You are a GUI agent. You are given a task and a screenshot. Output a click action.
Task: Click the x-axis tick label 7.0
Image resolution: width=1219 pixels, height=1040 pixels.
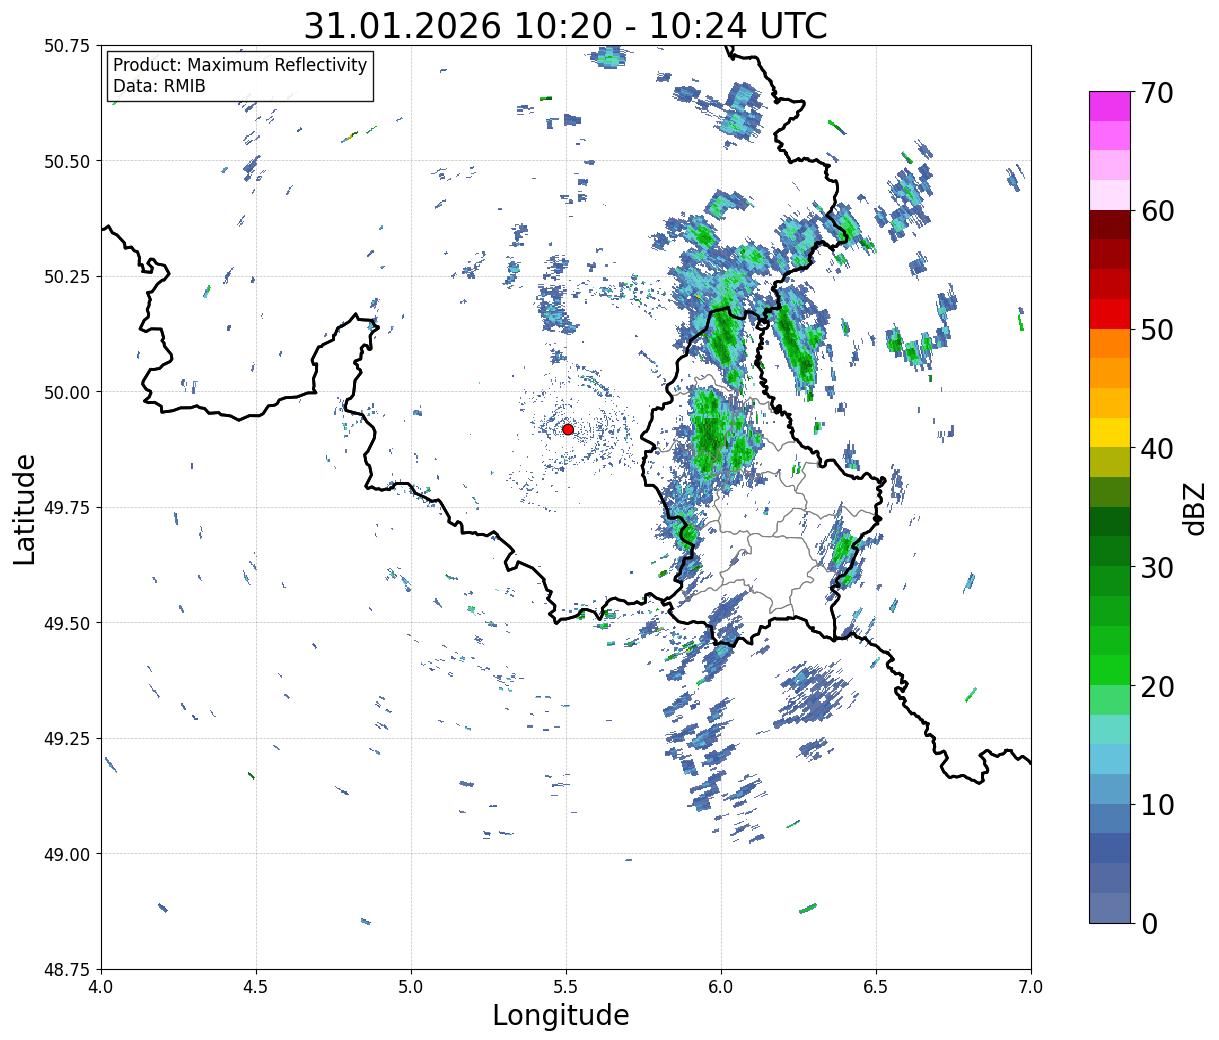coord(1031,987)
